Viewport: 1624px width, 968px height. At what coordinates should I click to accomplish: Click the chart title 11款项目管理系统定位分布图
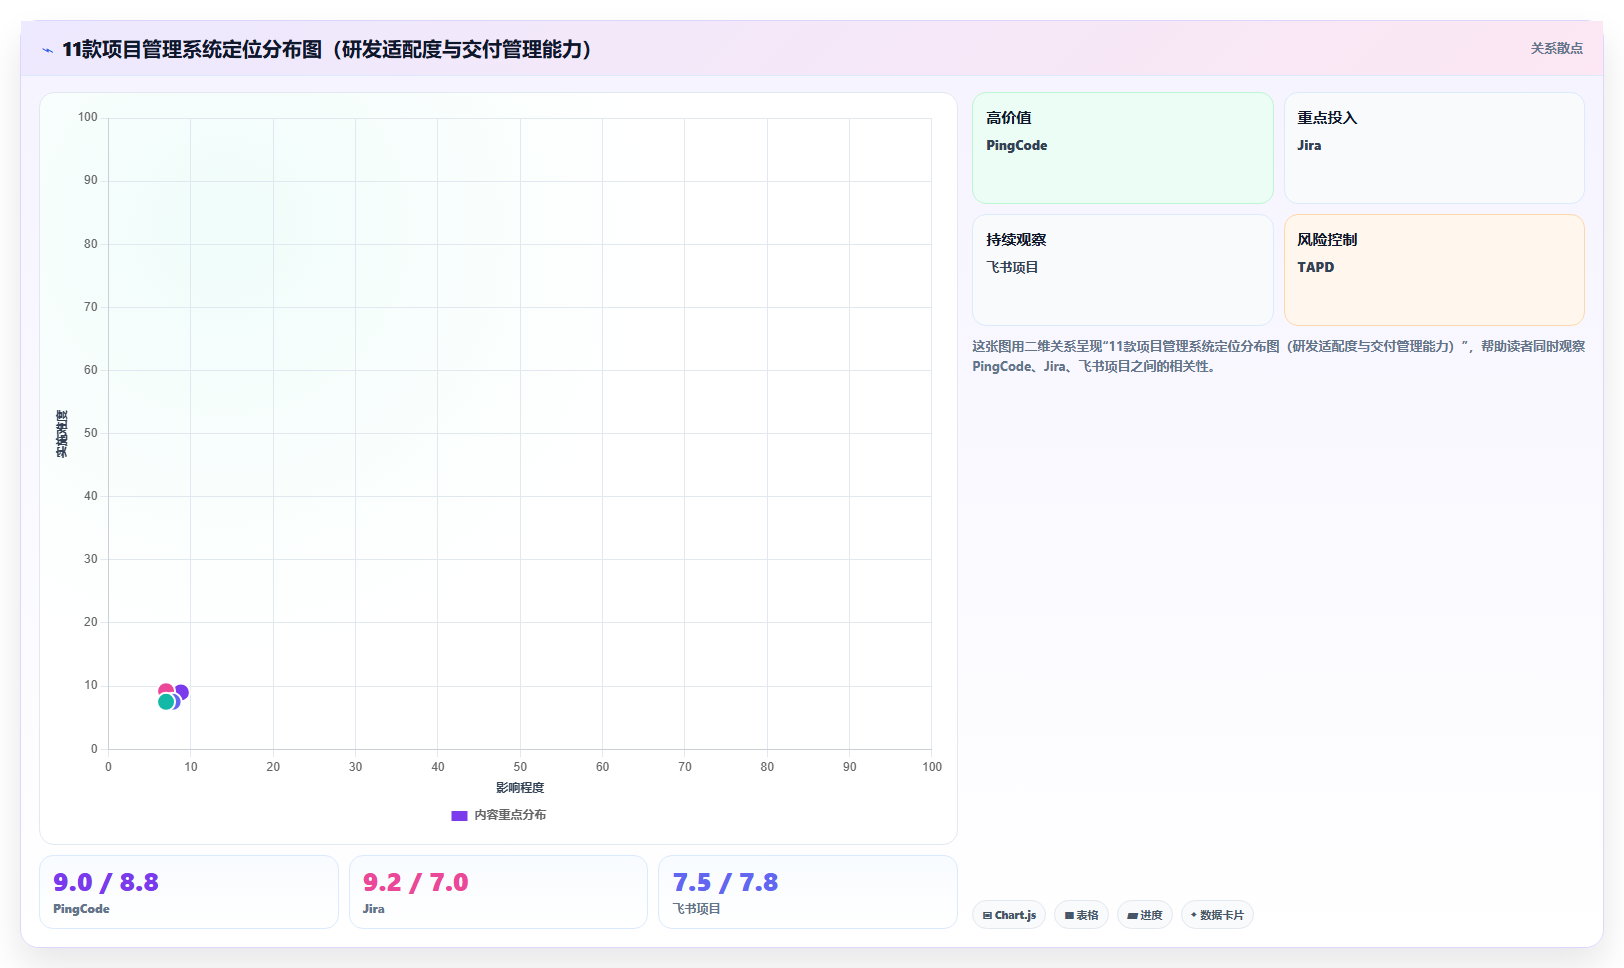coord(326,49)
